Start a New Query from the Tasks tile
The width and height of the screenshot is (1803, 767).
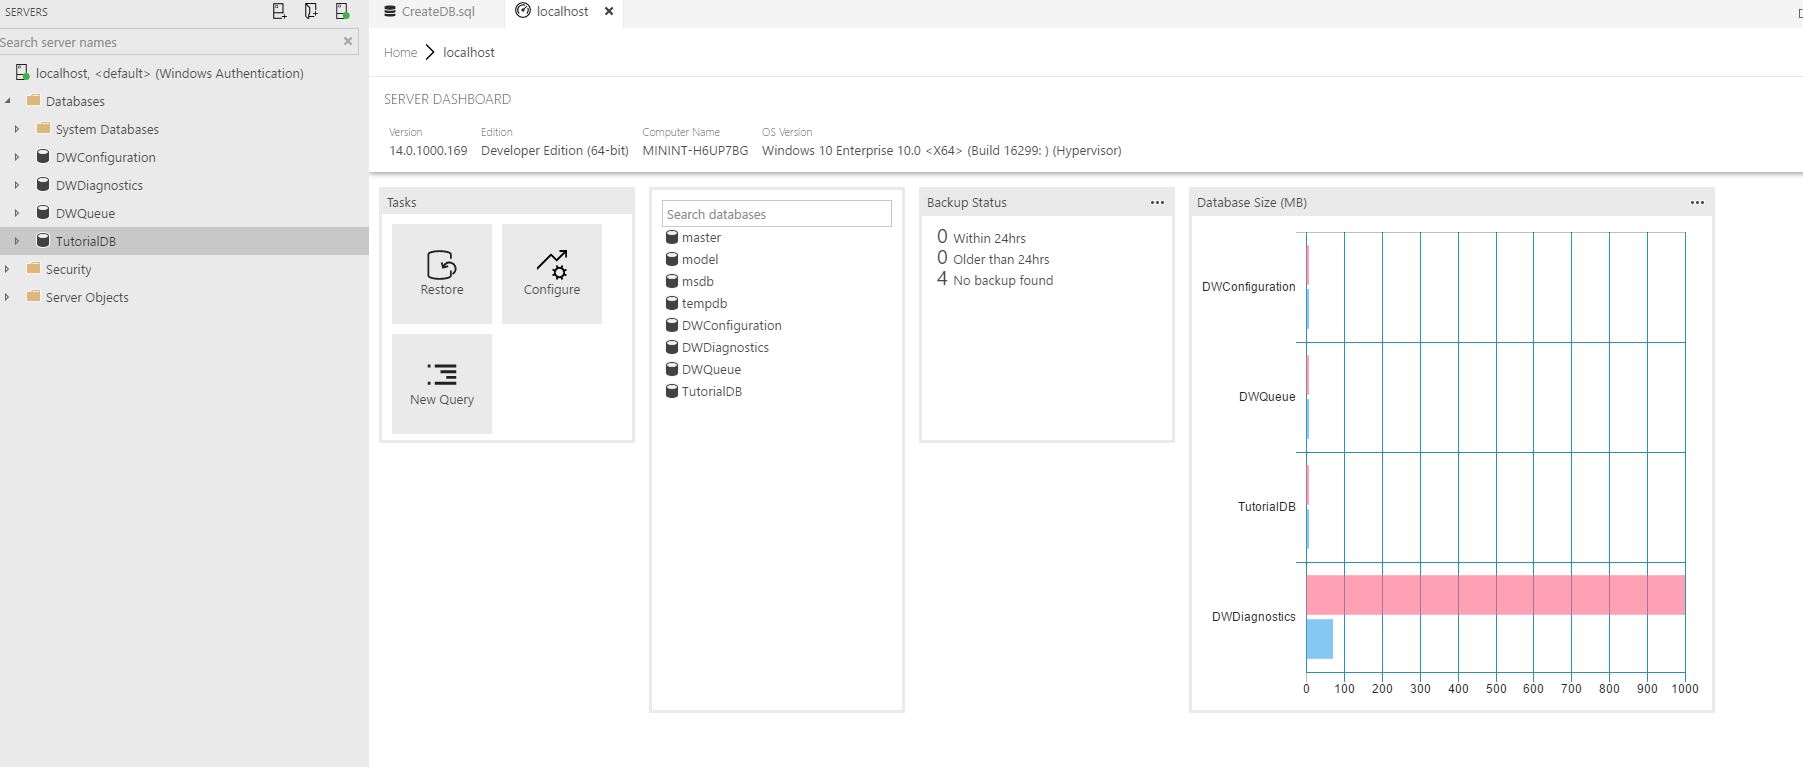pyautogui.click(x=442, y=384)
